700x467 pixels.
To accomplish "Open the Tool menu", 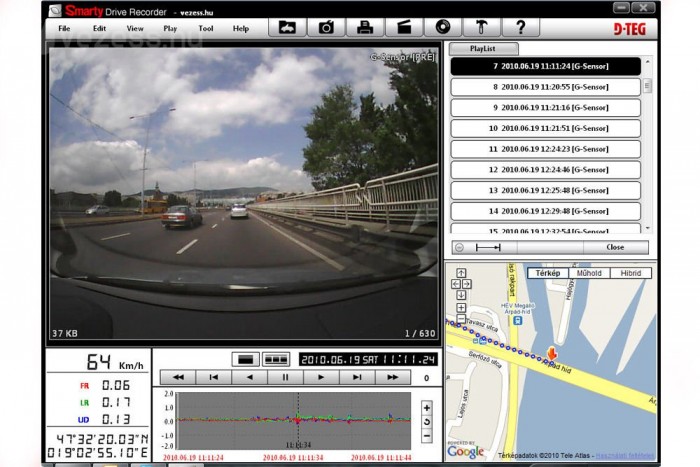I will 206,29.
